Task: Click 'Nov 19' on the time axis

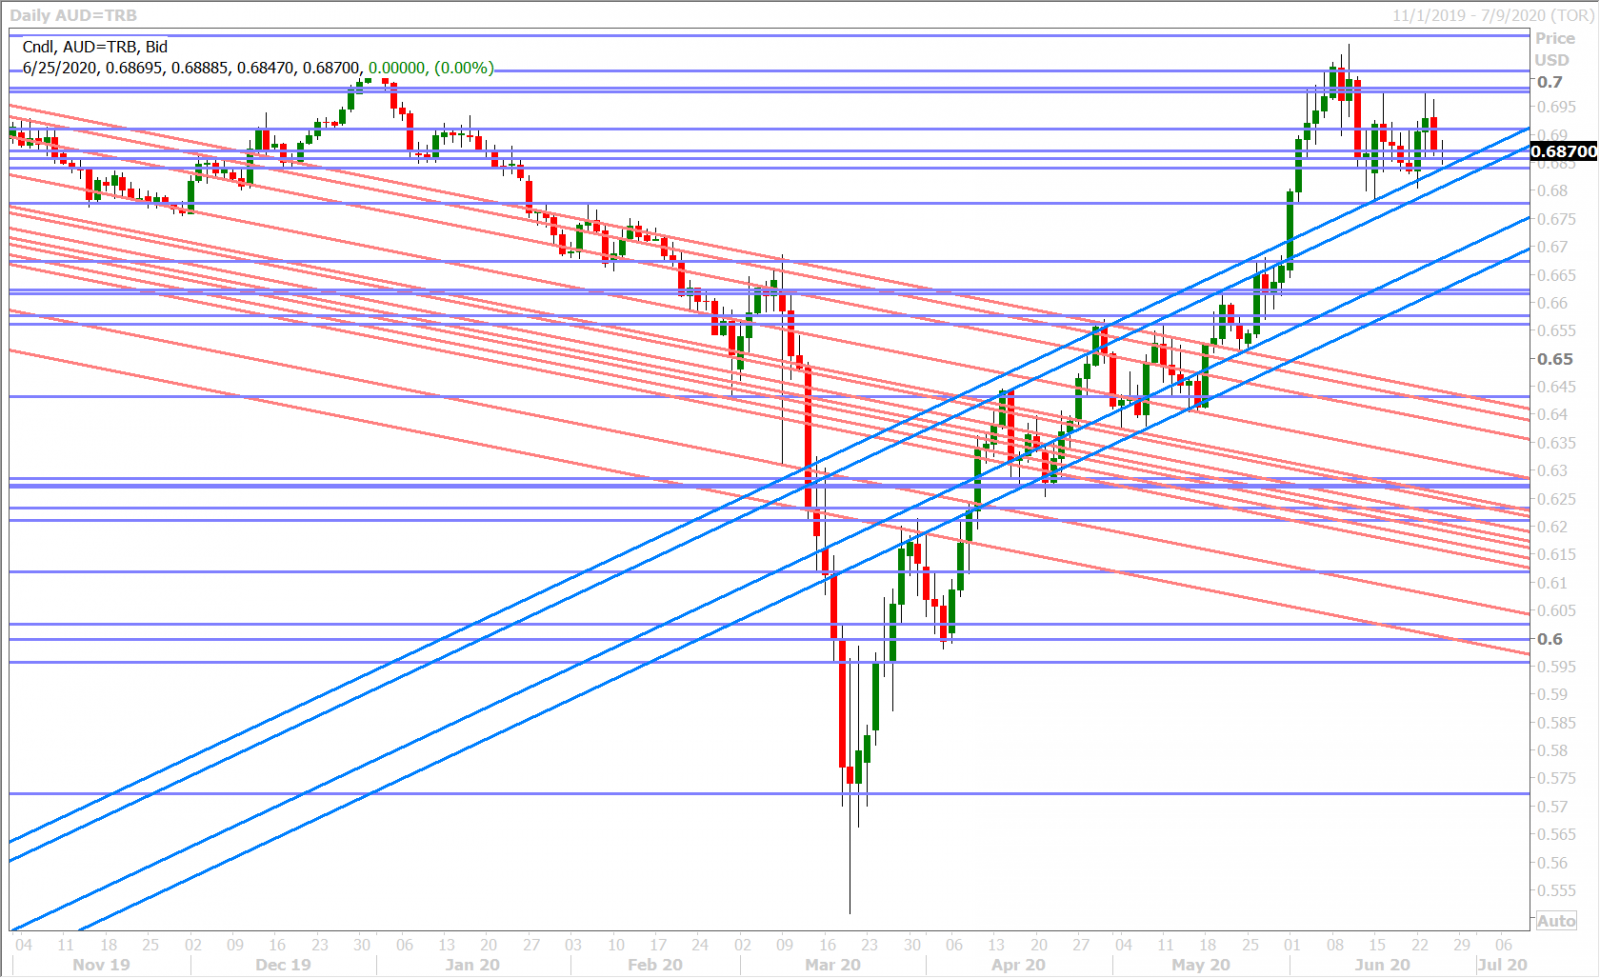Action: (101, 965)
